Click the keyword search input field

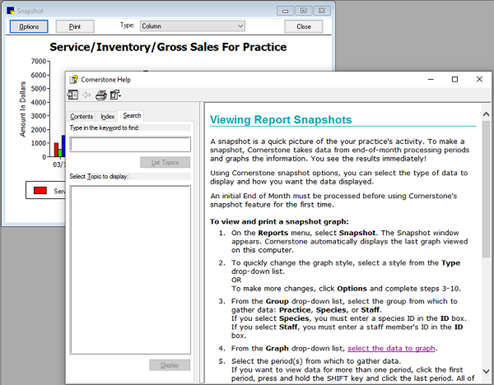pos(130,144)
